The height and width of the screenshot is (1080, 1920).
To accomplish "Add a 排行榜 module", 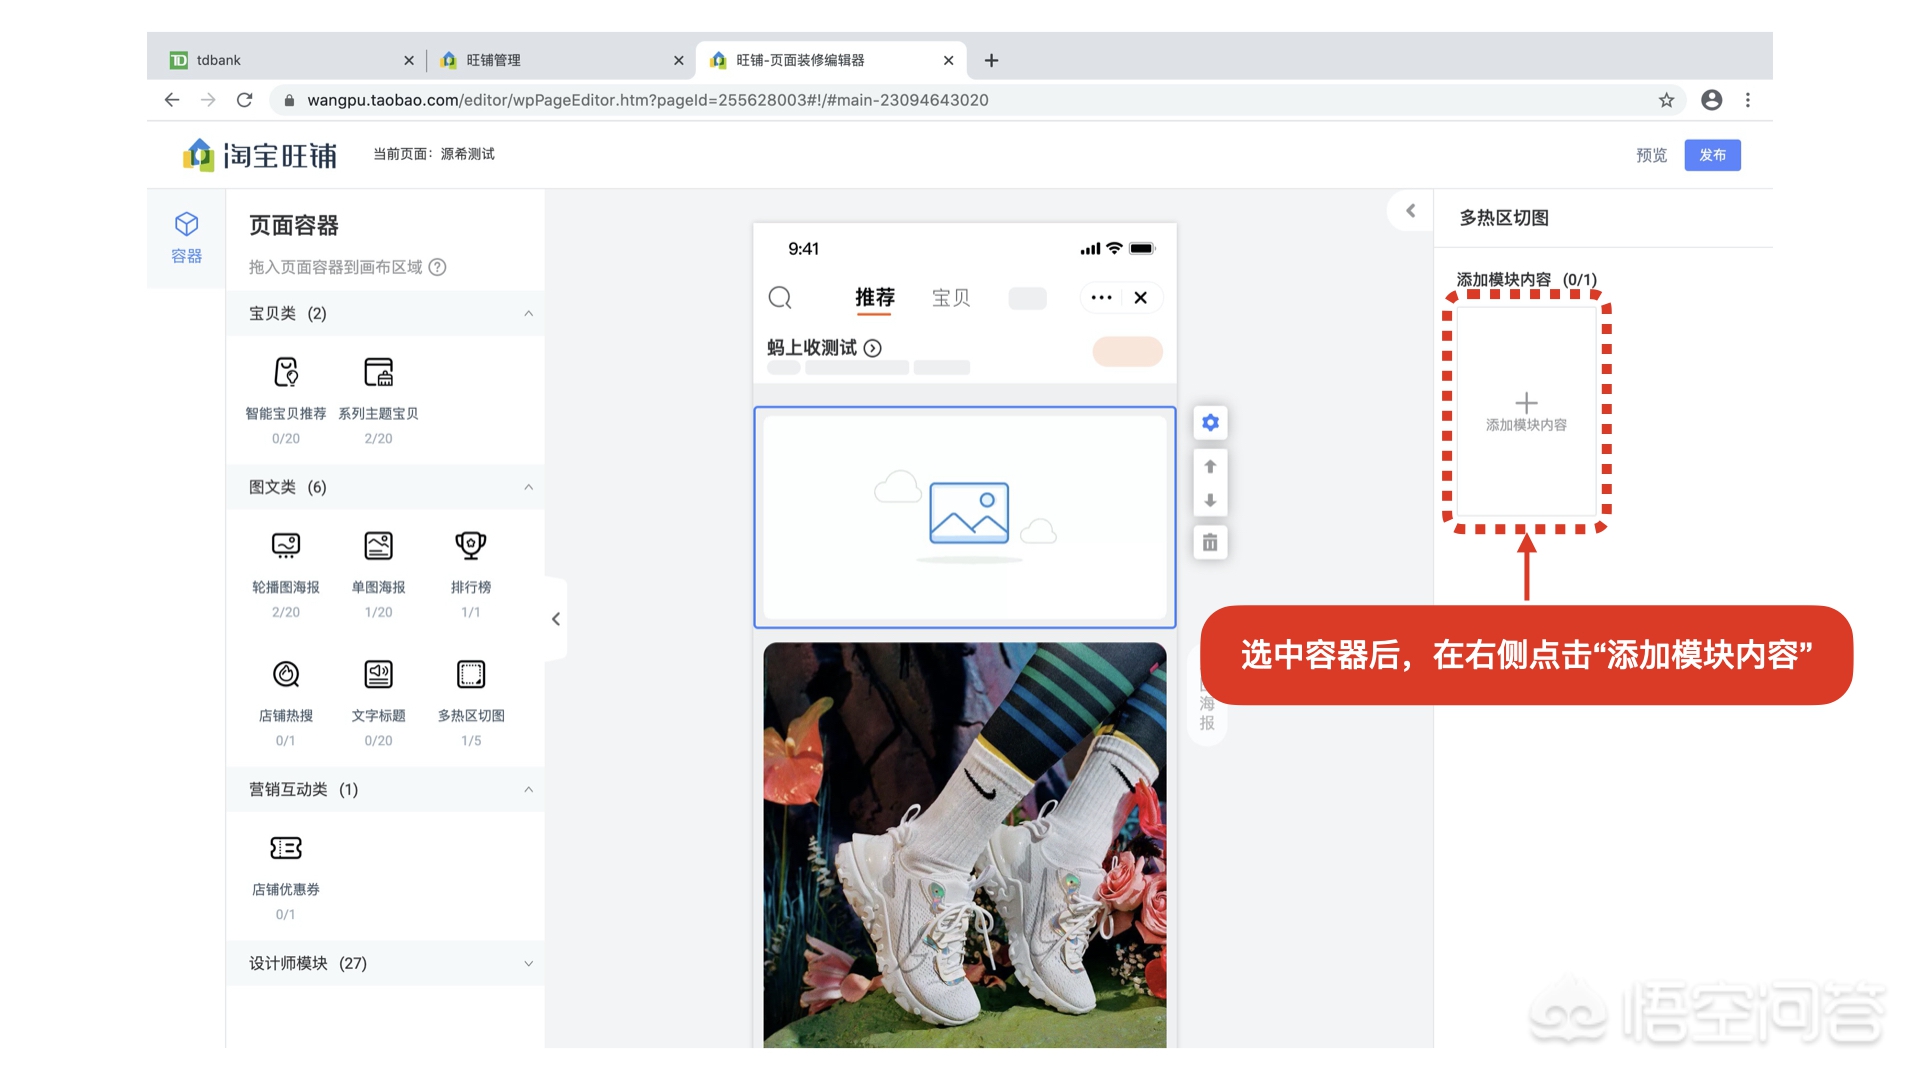I will (x=470, y=547).
